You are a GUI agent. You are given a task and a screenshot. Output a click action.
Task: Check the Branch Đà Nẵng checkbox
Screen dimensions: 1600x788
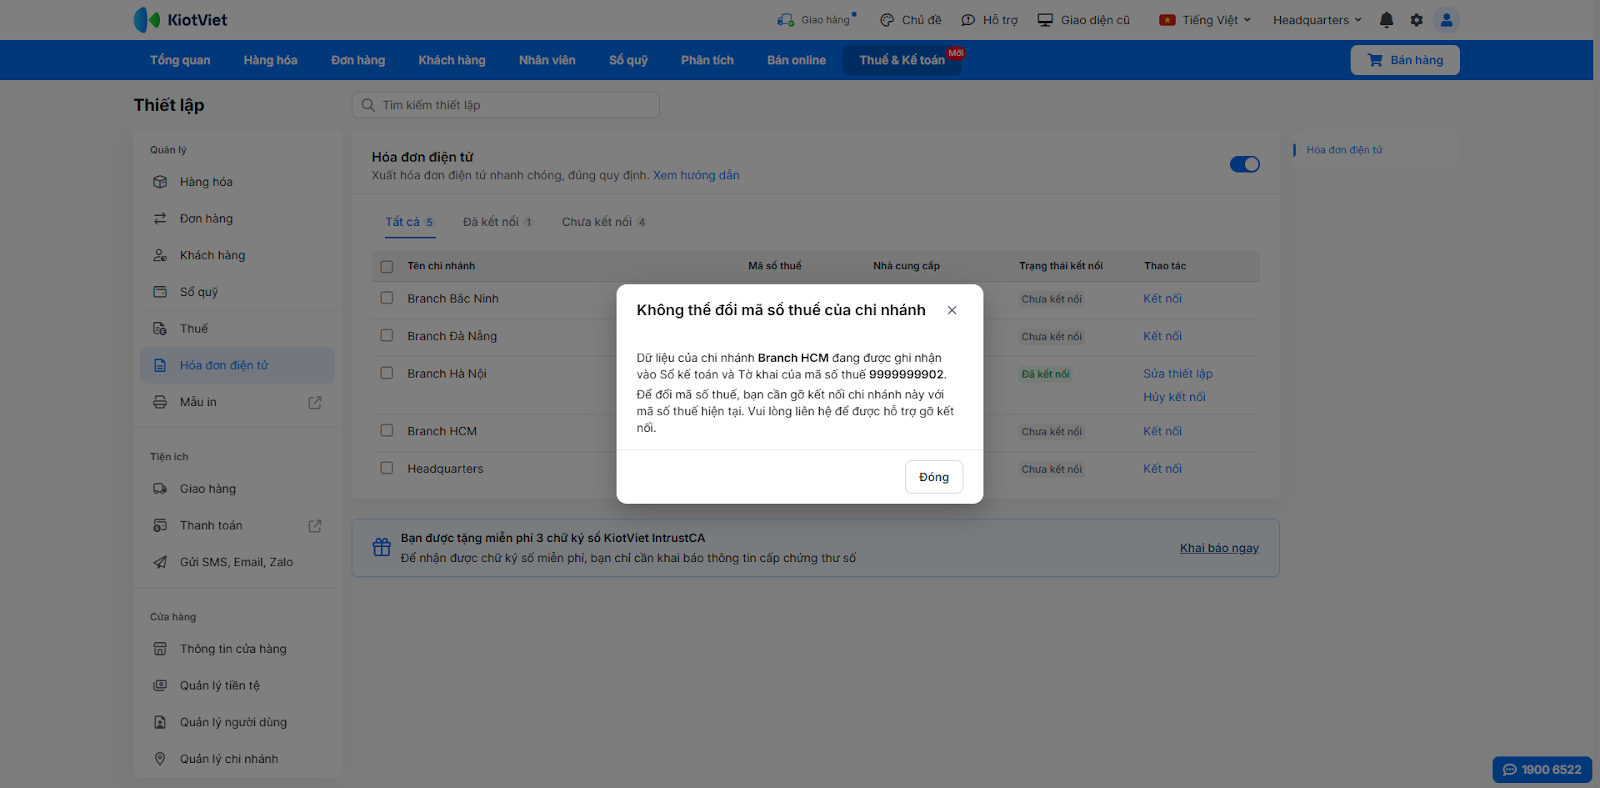click(387, 336)
